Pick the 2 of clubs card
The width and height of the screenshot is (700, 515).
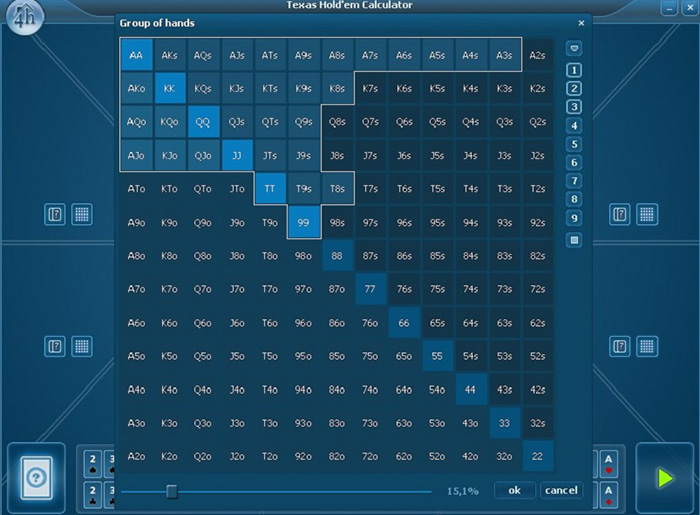pos(92,495)
